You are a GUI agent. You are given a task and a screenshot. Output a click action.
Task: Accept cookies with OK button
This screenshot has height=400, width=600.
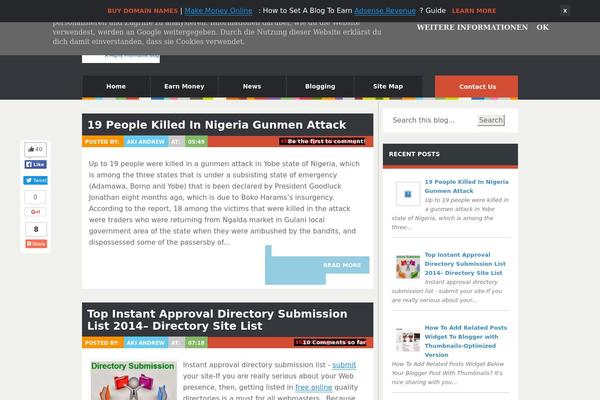point(542,27)
